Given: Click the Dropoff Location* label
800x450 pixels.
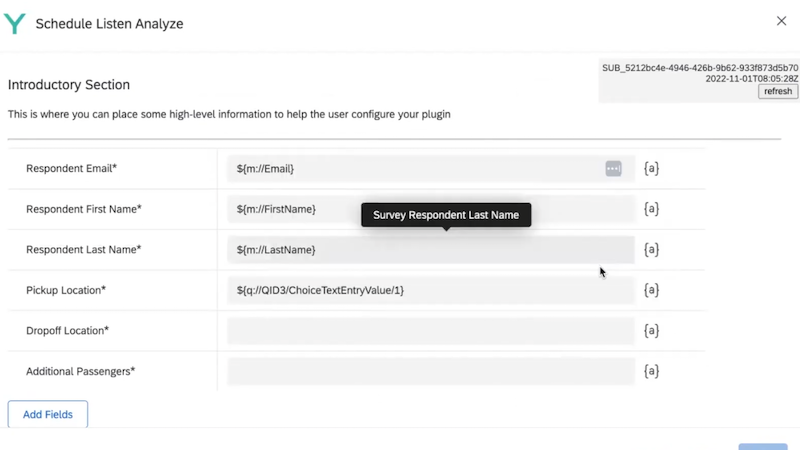Looking at the screenshot, I should 67,331.
